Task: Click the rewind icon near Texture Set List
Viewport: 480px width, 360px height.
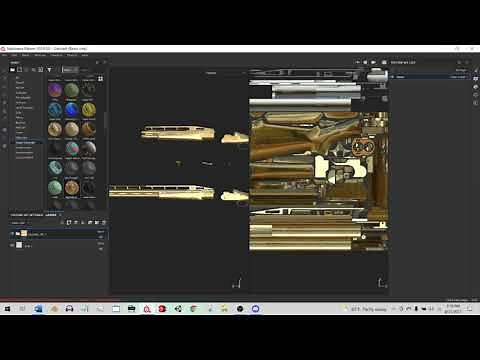Action: pos(357,62)
